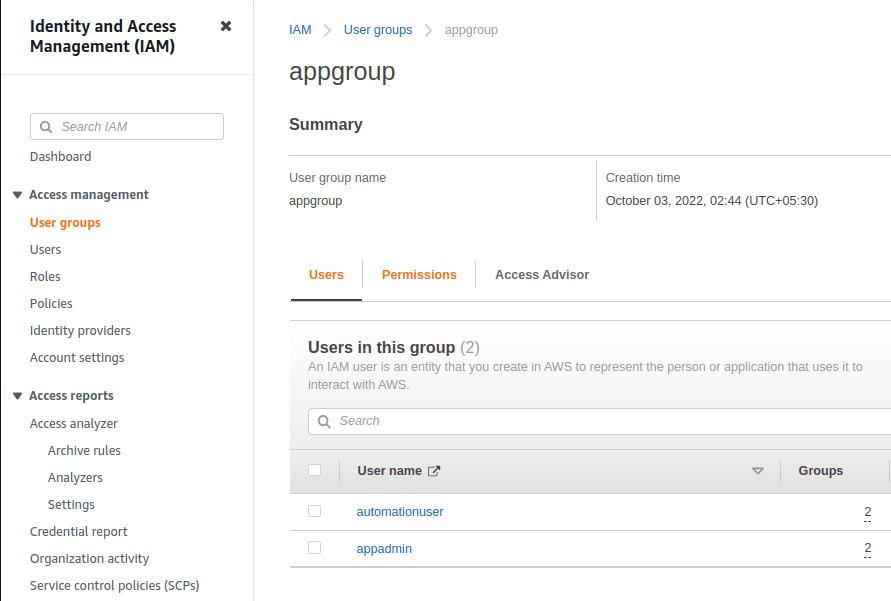The height and width of the screenshot is (601, 891).
Task: Switch to the Permissions tab
Action: (x=419, y=275)
